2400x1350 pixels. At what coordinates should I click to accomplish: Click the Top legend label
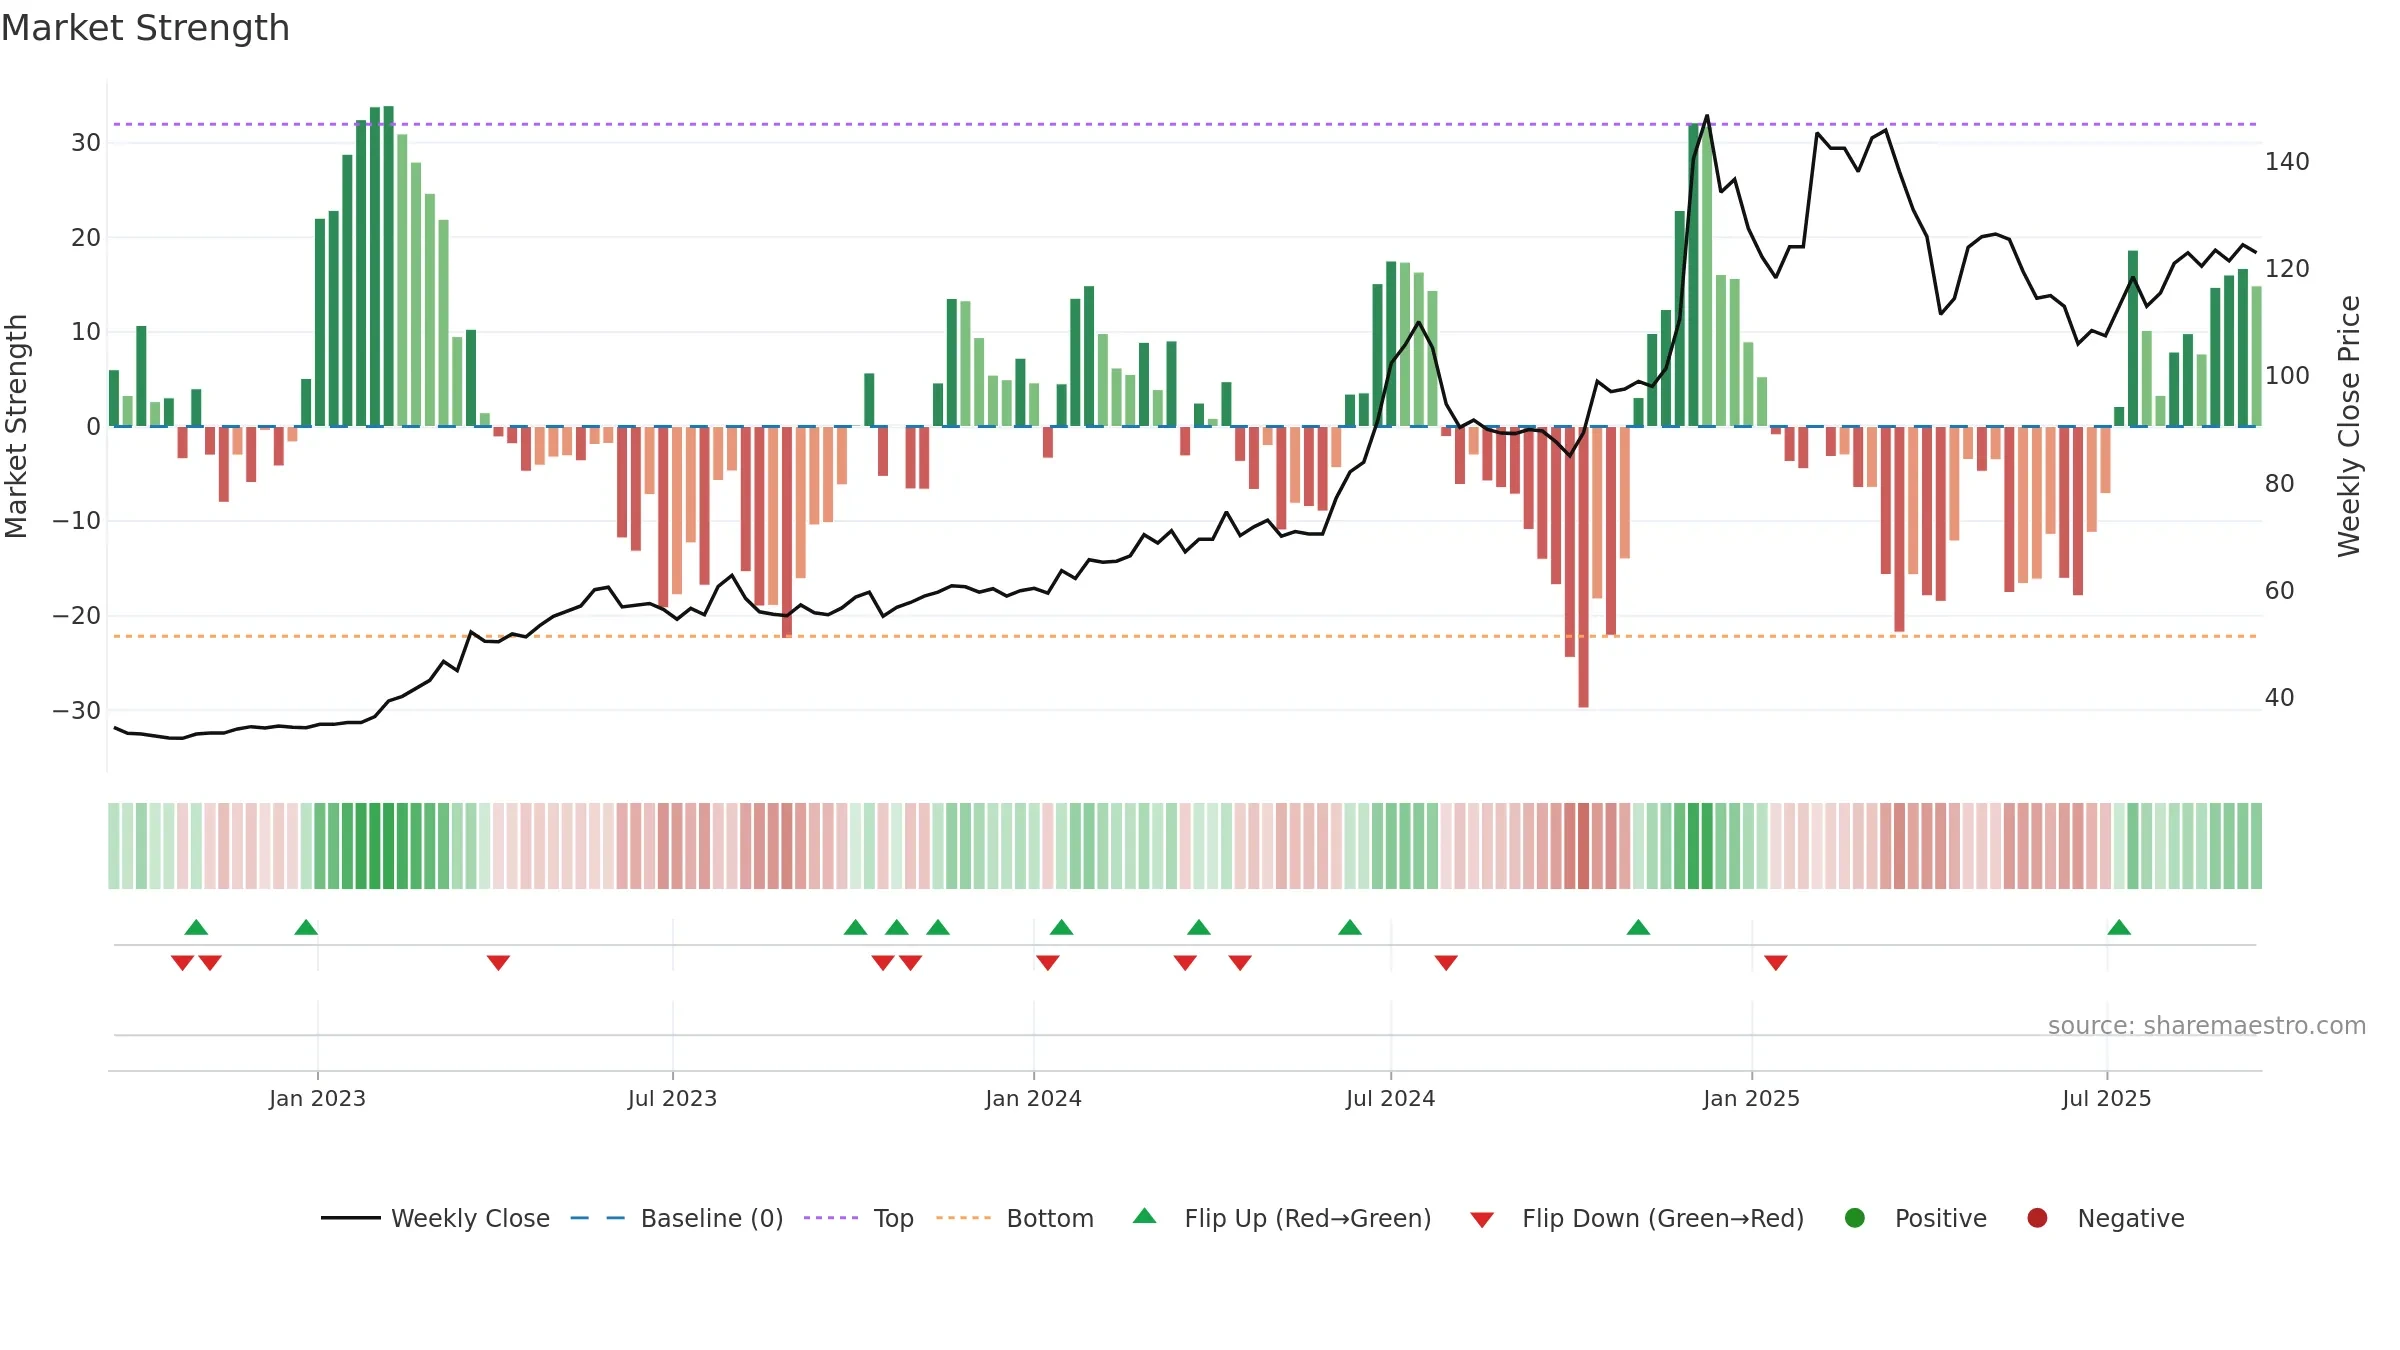click(x=893, y=1219)
